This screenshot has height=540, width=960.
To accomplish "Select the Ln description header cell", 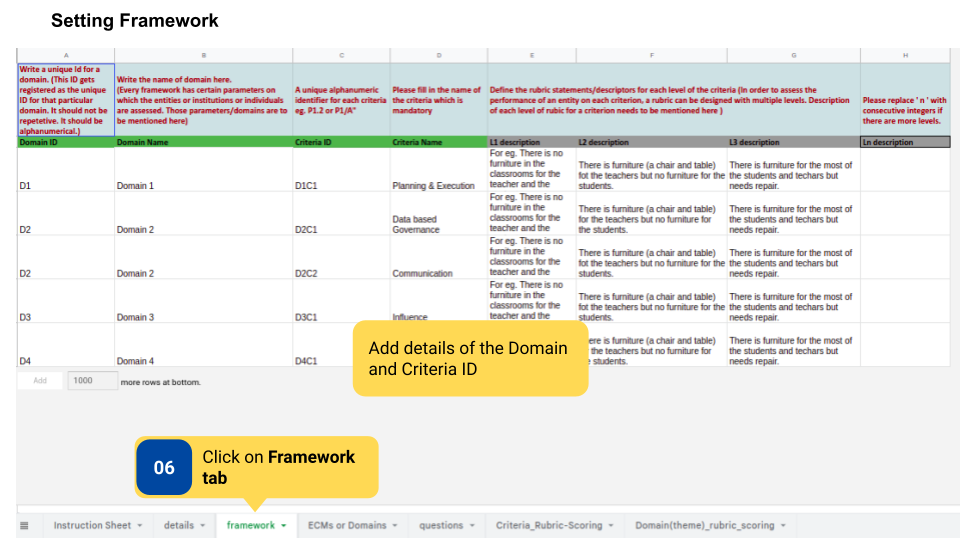I will click(905, 142).
